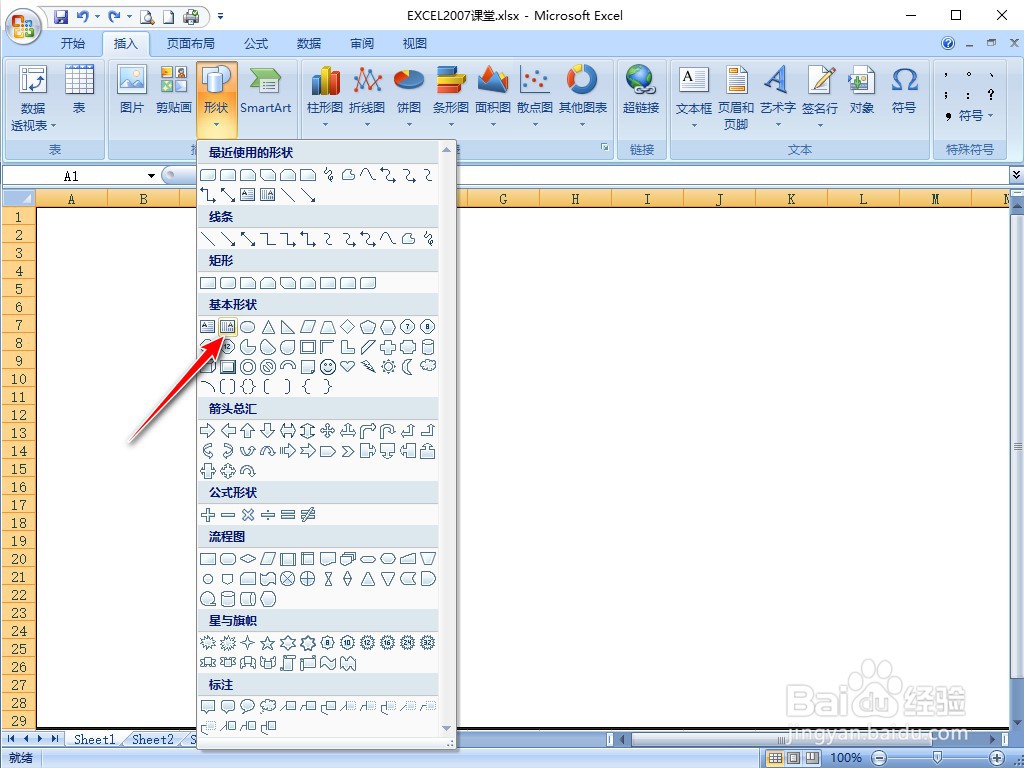
Task: Choose the up block arrow shape
Action: (x=248, y=430)
